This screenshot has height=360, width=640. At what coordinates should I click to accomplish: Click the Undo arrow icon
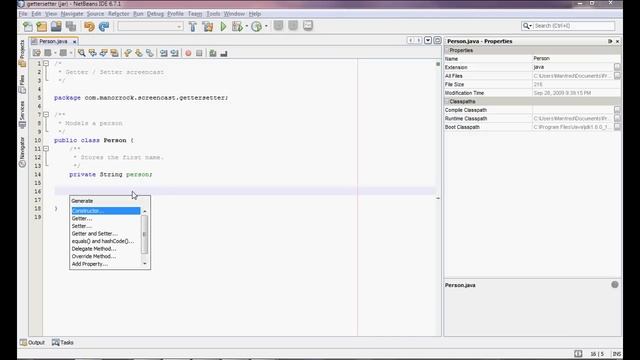pyautogui.click(x=89, y=27)
